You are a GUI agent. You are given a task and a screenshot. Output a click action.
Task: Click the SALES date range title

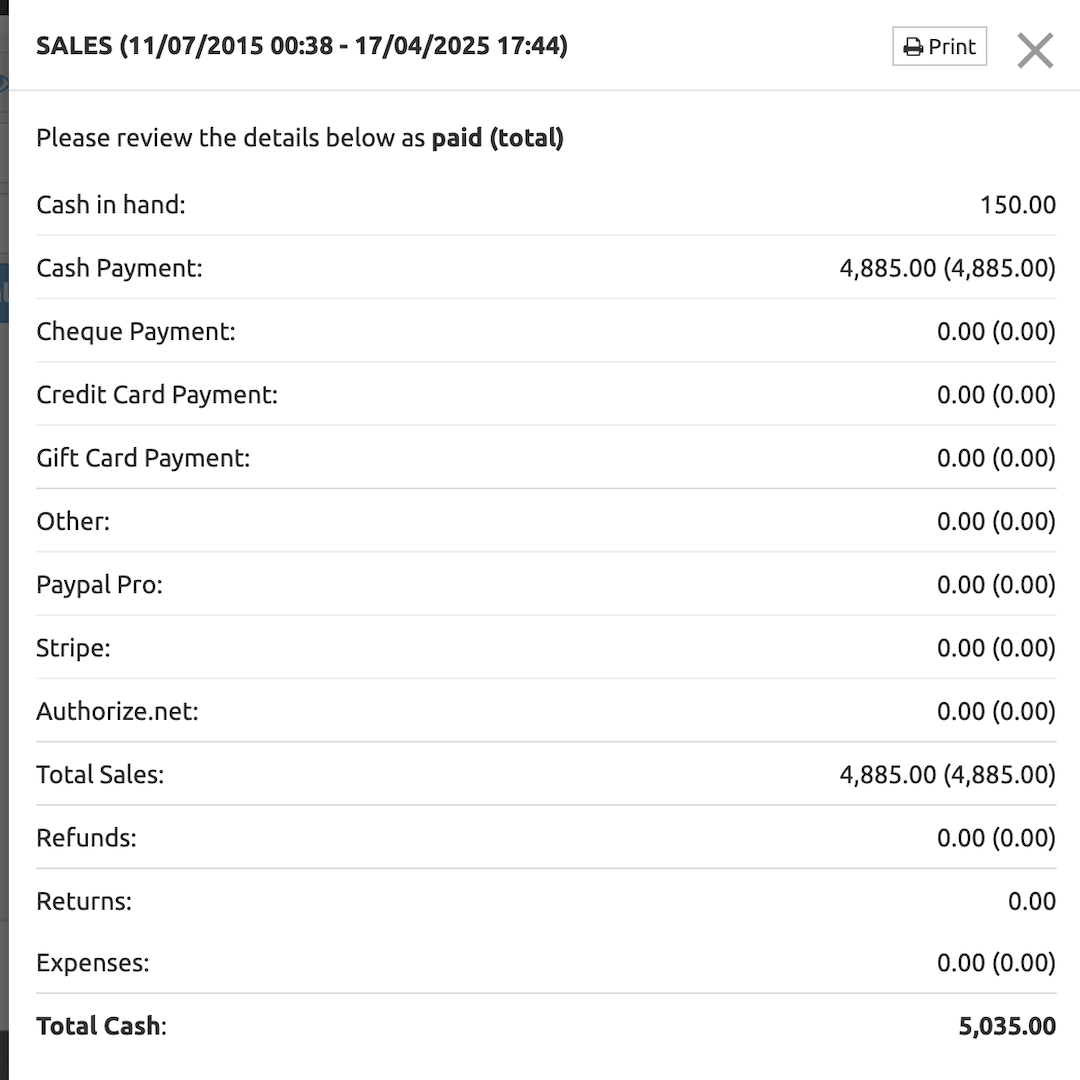point(302,46)
